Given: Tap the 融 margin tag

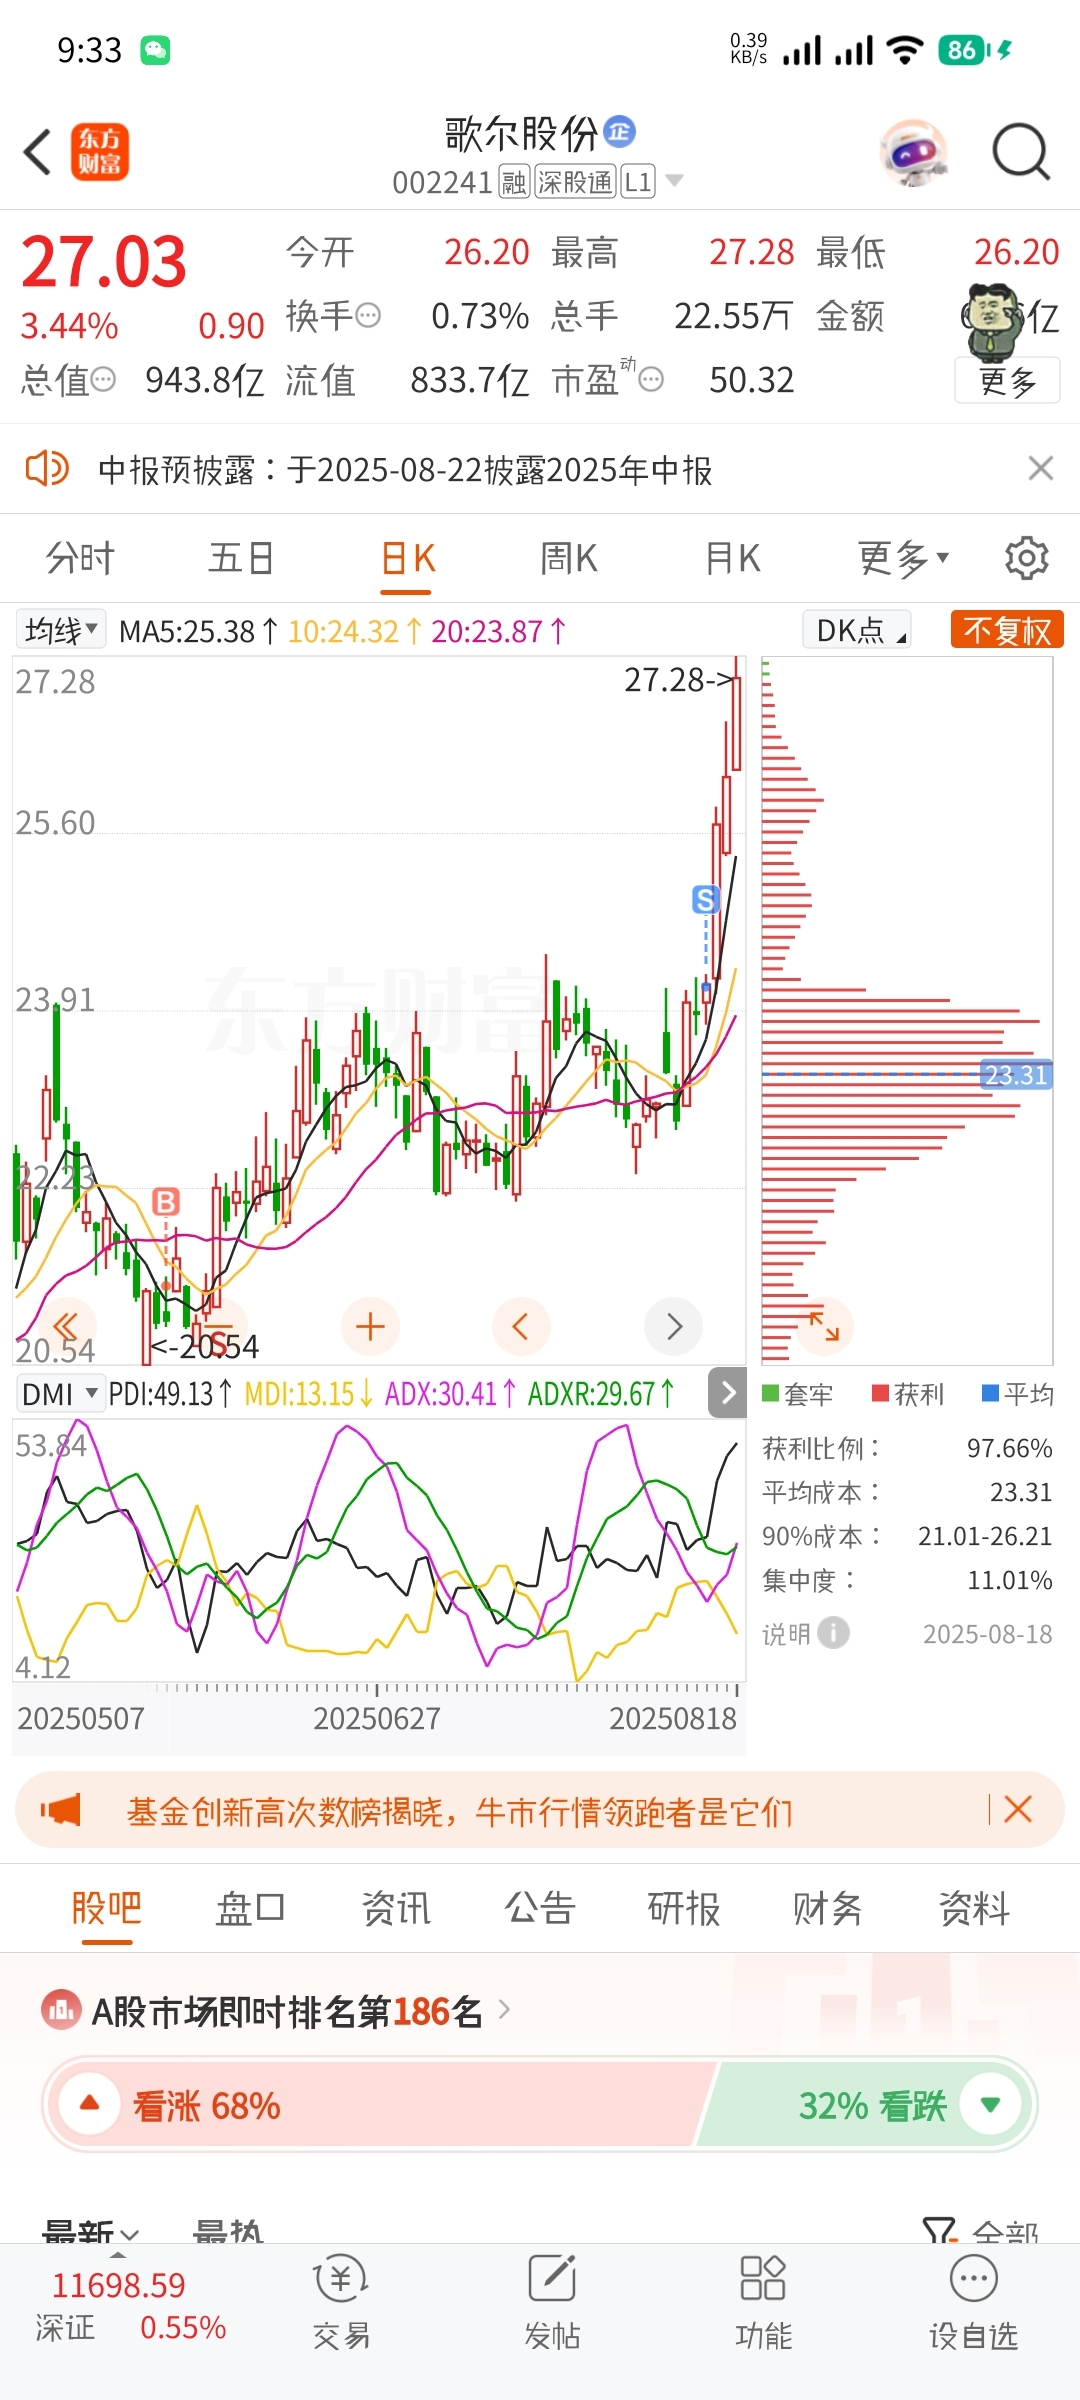Looking at the screenshot, I should click(514, 182).
